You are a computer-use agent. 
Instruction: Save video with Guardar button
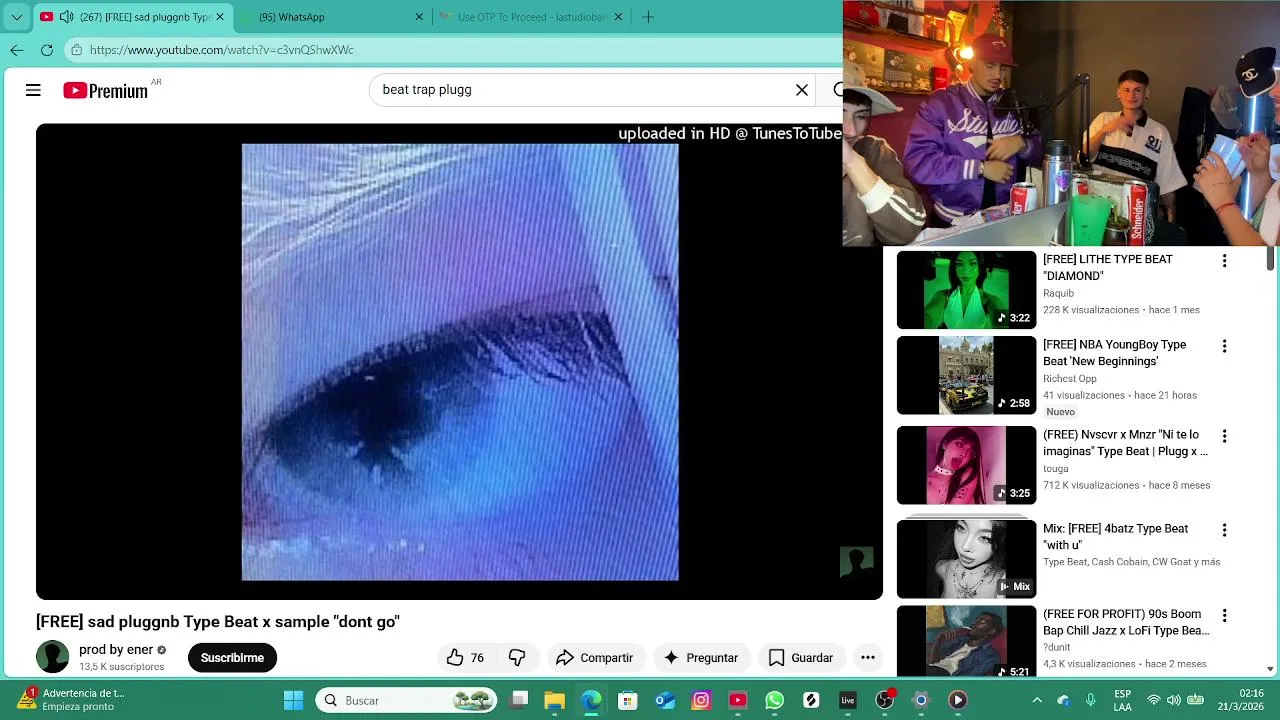800,657
